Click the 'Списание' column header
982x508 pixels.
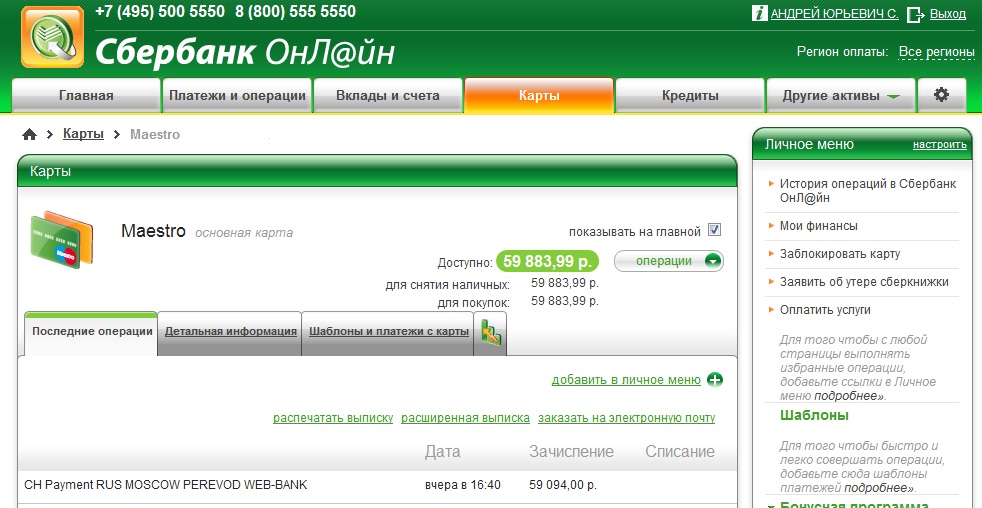[x=680, y=452]
